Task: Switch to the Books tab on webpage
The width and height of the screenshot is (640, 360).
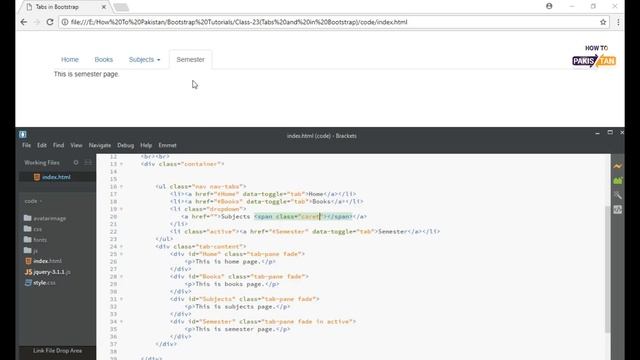Action: tap(104, 60)
